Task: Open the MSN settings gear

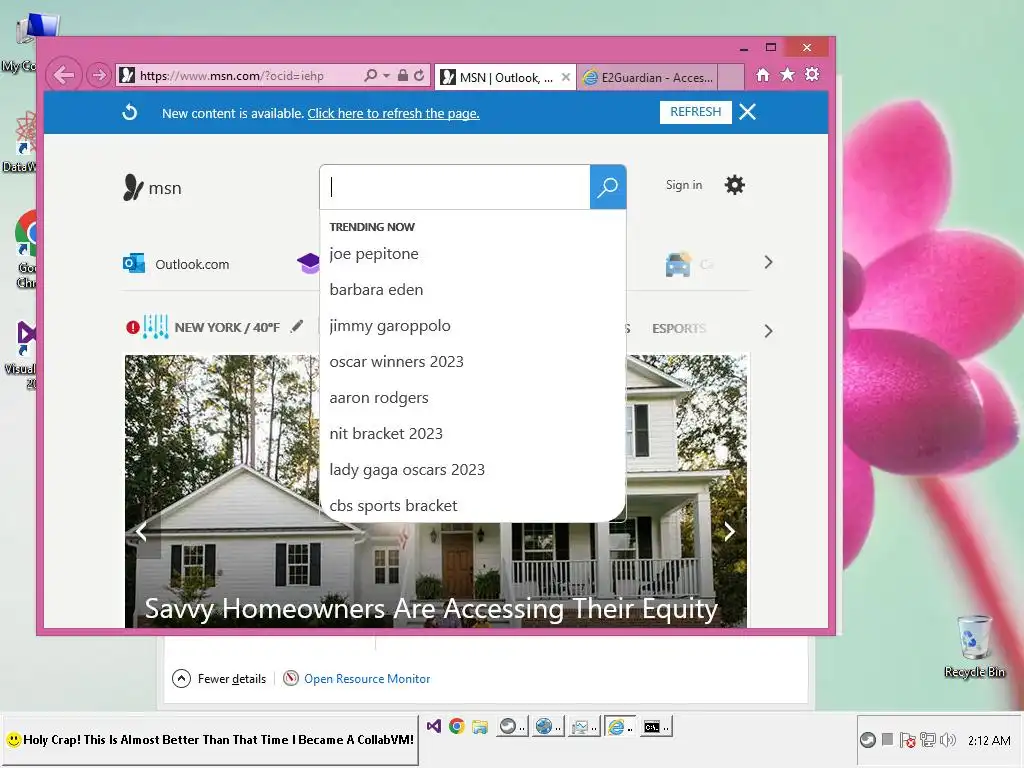Action: 735,185
